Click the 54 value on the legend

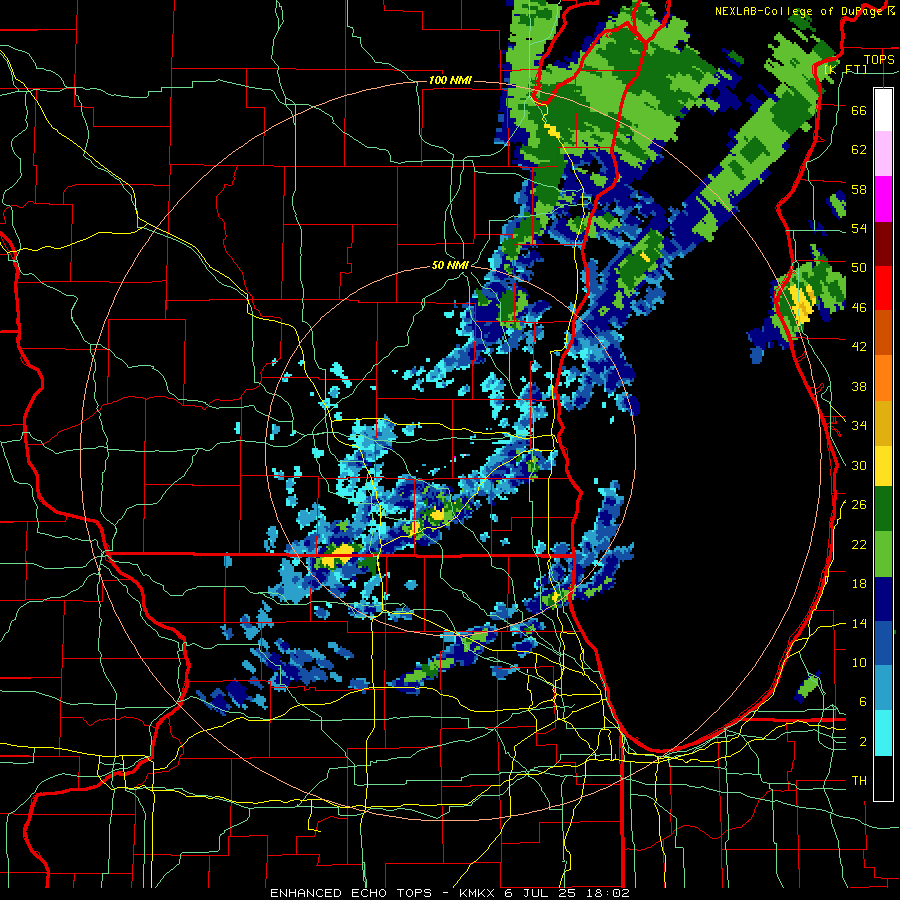859,228
